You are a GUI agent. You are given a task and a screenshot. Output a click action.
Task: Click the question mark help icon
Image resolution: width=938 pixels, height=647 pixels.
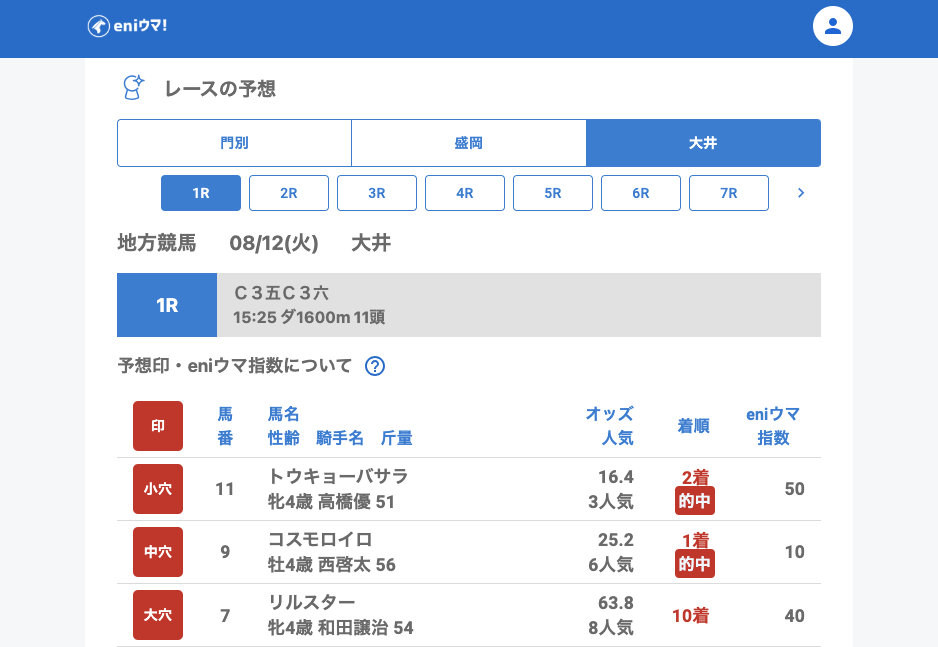(x=375, y=366)
